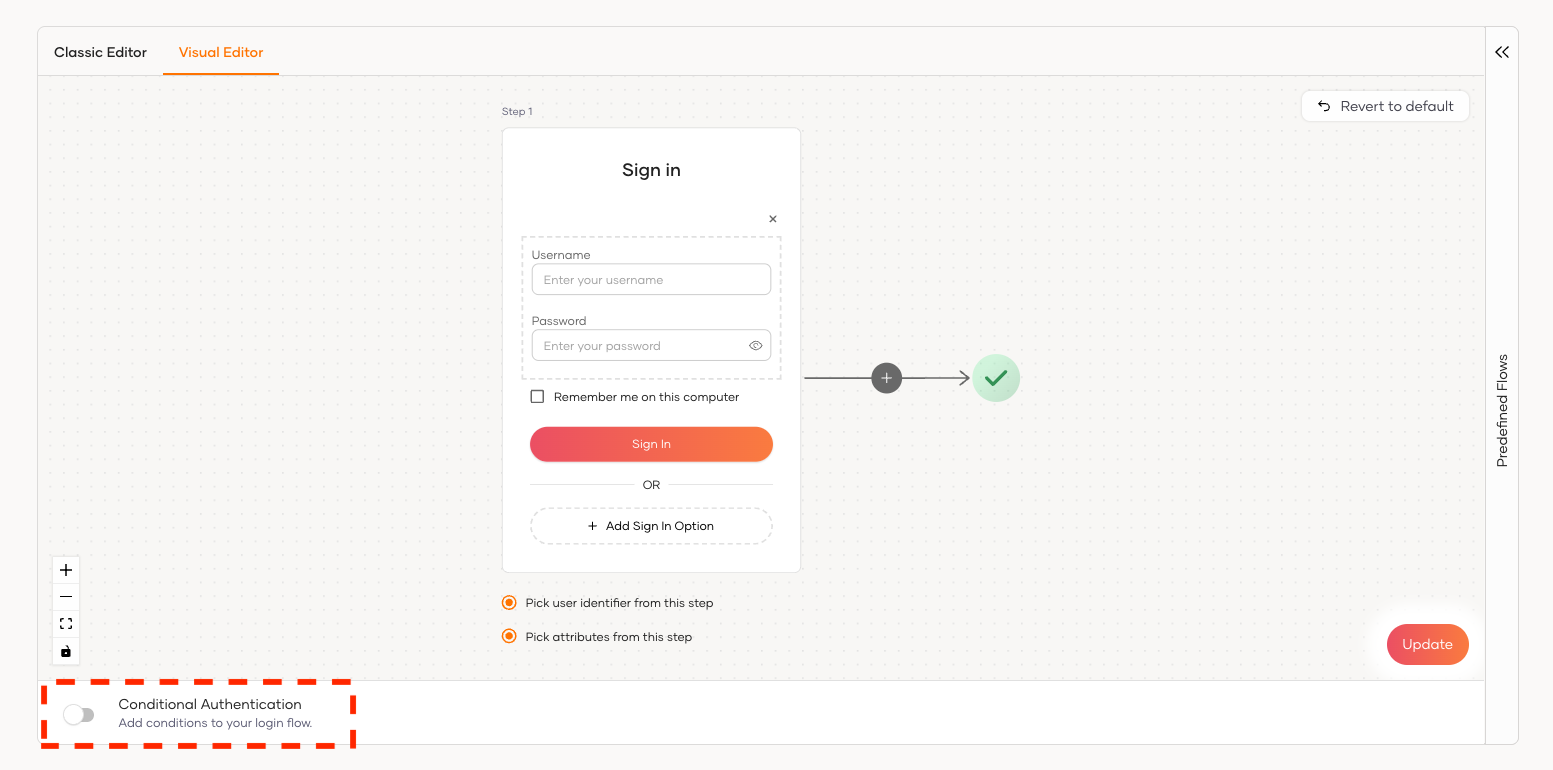This screenshot has width=1553, height=770.
Task: Click the green checkmark completion node
Action: (996, 378)
